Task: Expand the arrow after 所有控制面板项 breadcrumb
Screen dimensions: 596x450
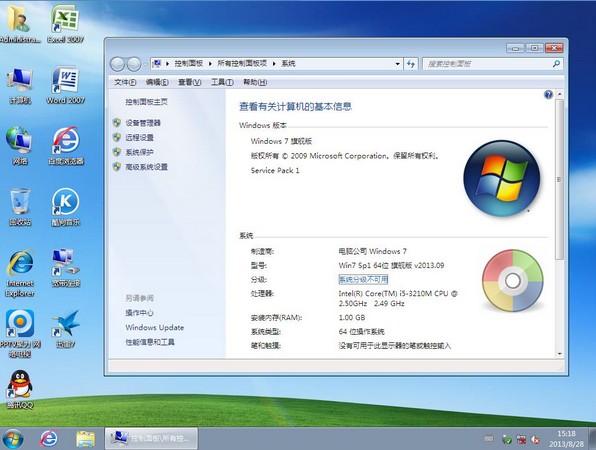Action: tap(274, 64)
